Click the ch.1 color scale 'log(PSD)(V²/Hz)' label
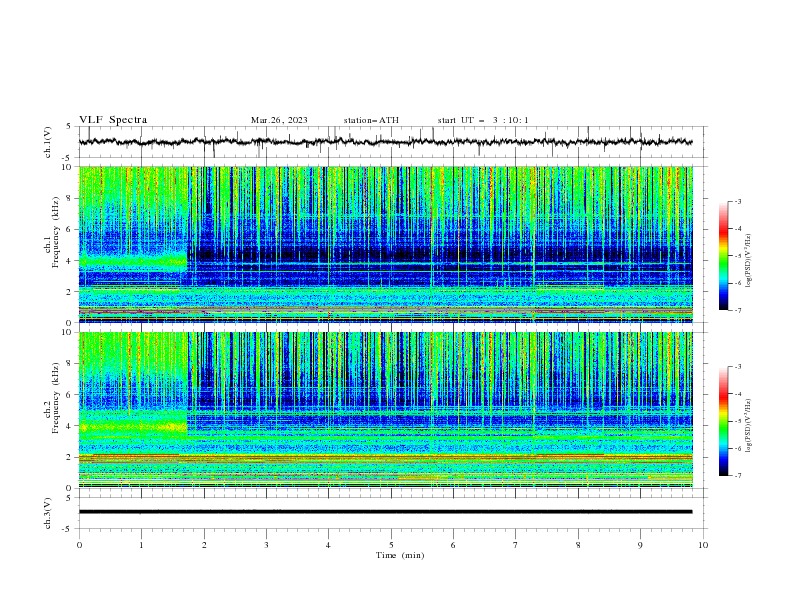The height and width of the screenshot is (612, 792). (x=749, y=260)
